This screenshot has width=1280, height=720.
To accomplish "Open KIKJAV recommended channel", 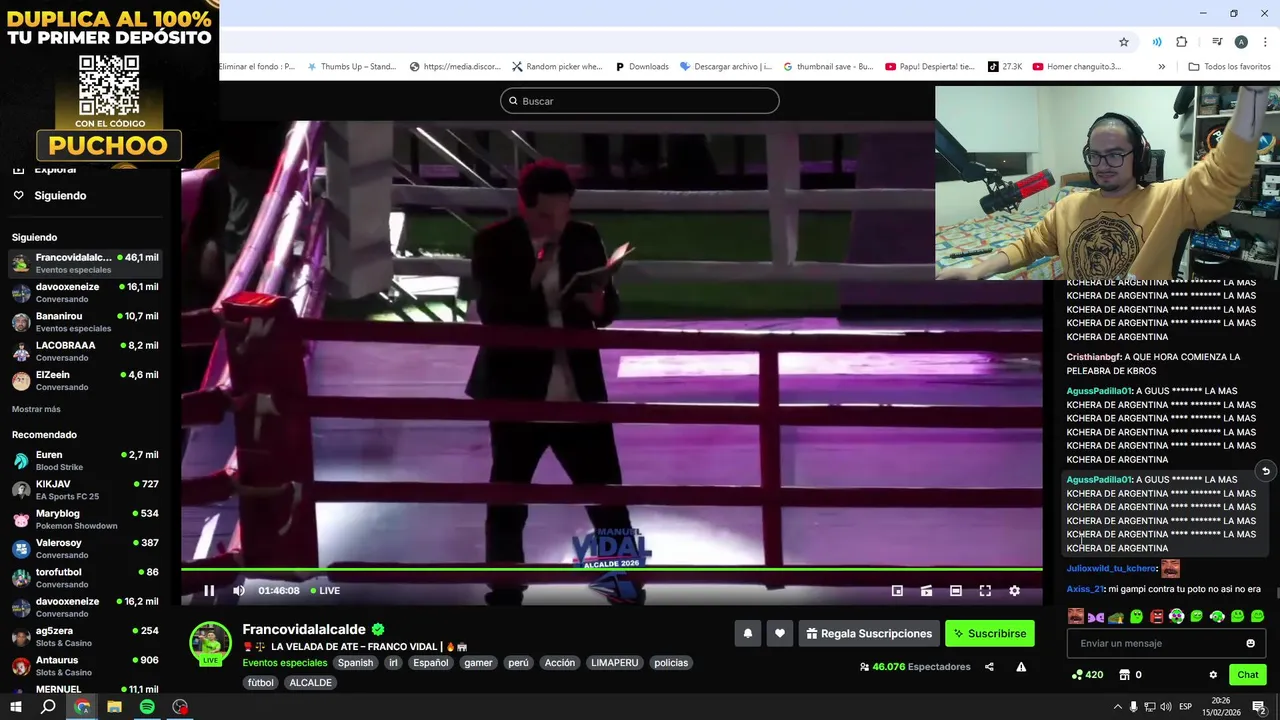I will [86, 490].
